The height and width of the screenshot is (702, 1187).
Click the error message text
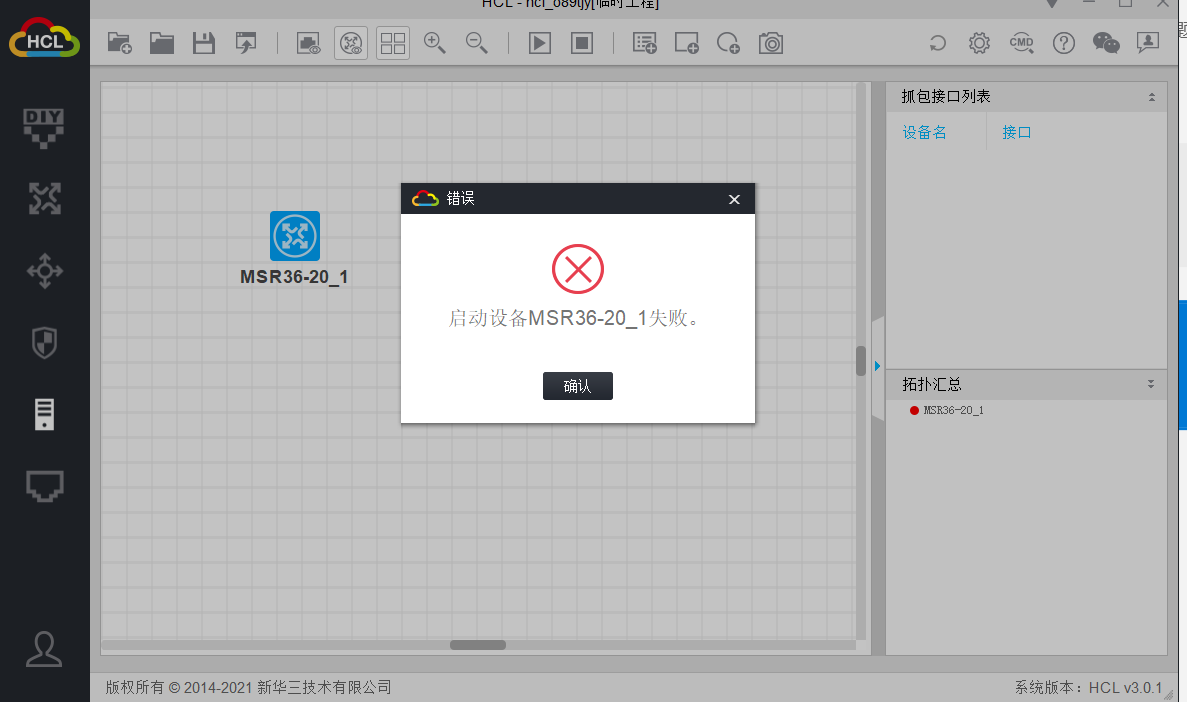tap(575, 318)
